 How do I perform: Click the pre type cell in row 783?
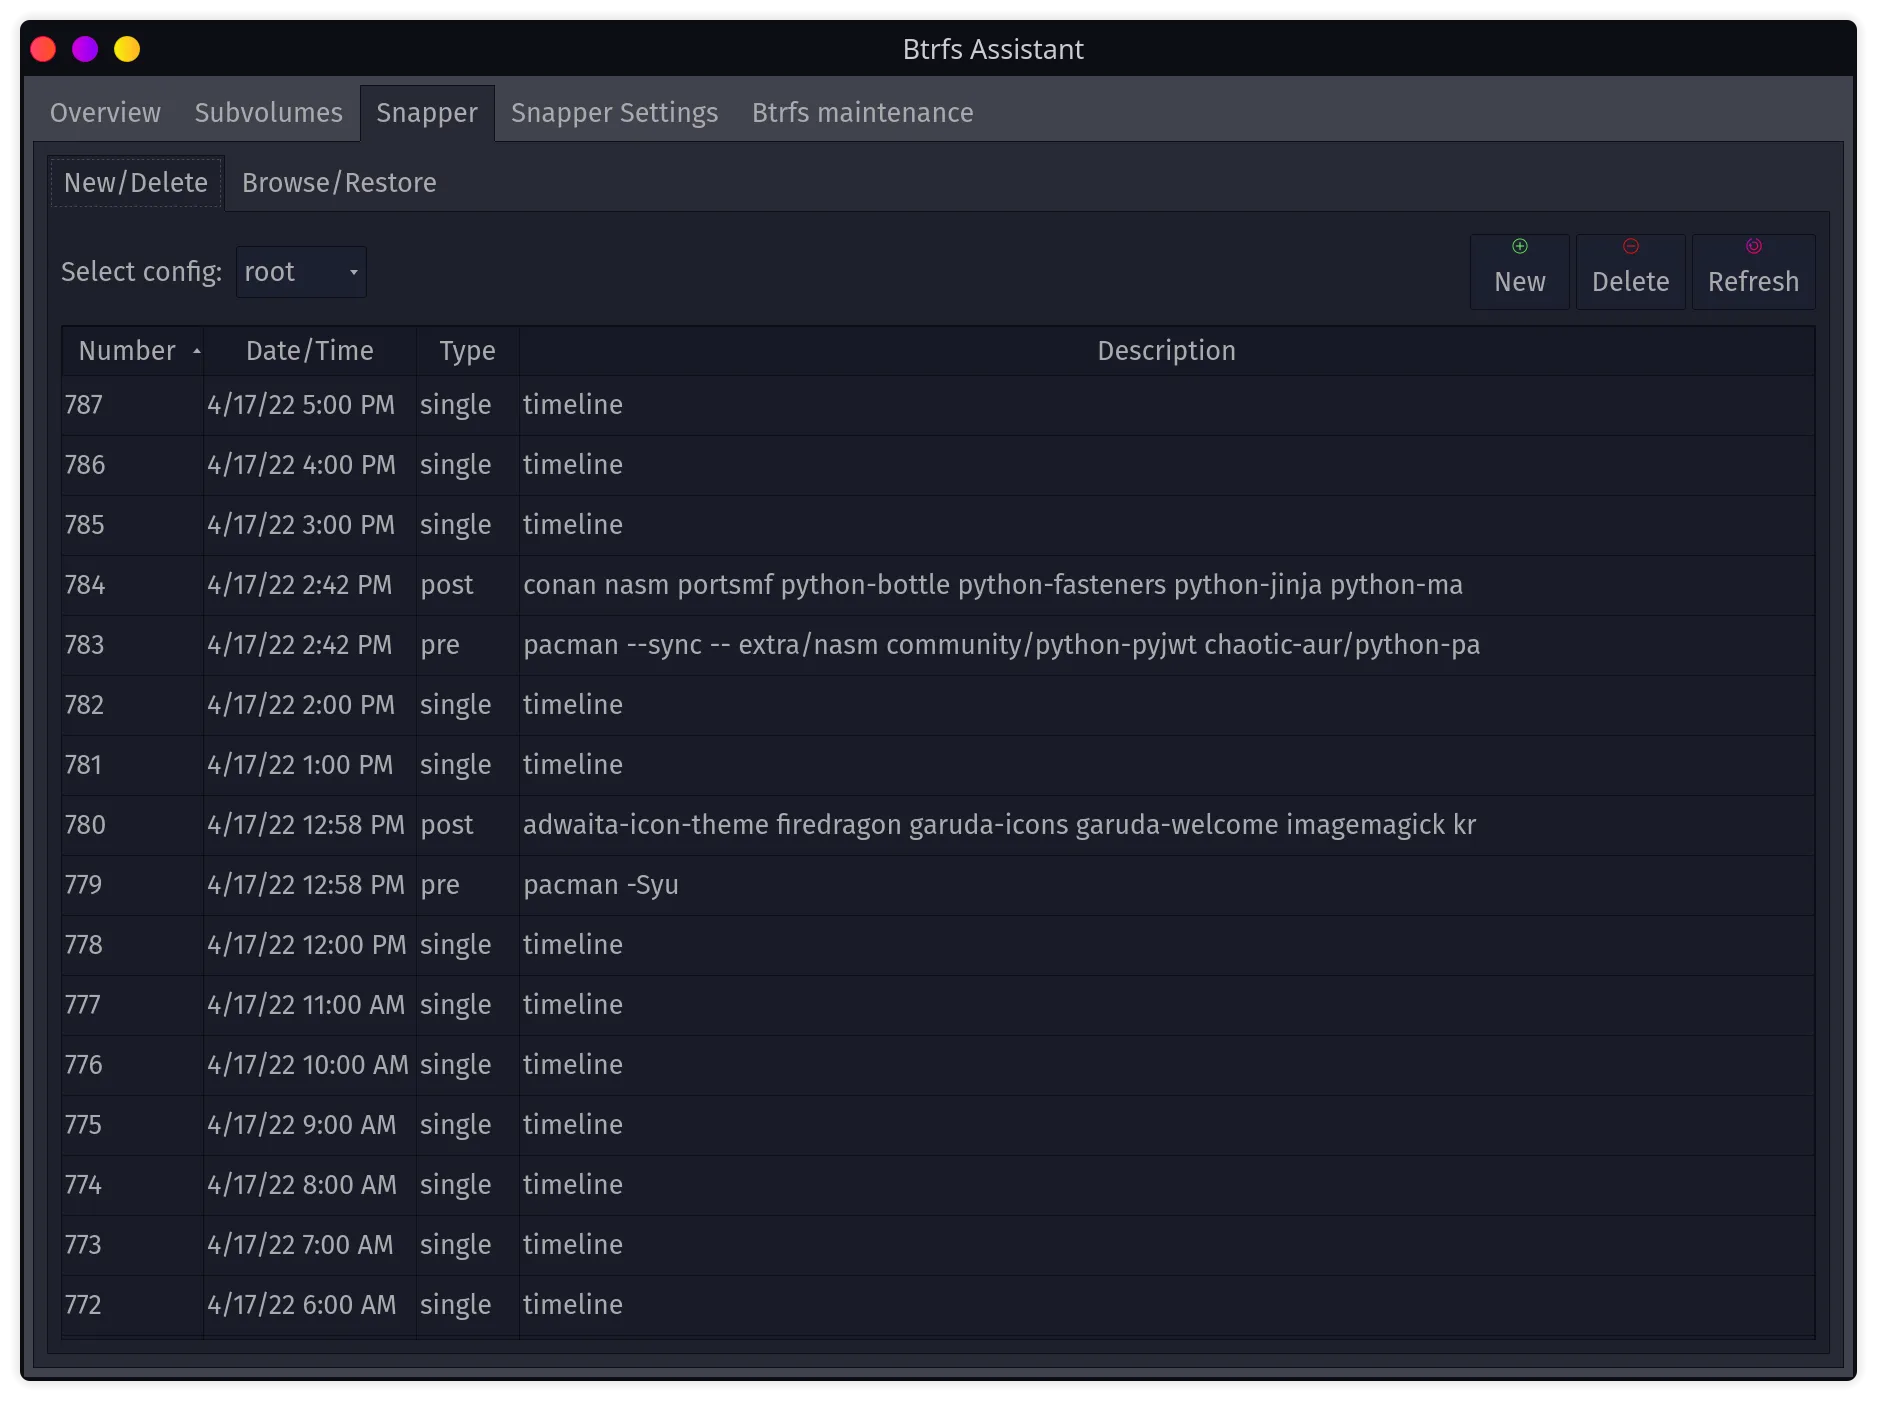pos(468,645)
